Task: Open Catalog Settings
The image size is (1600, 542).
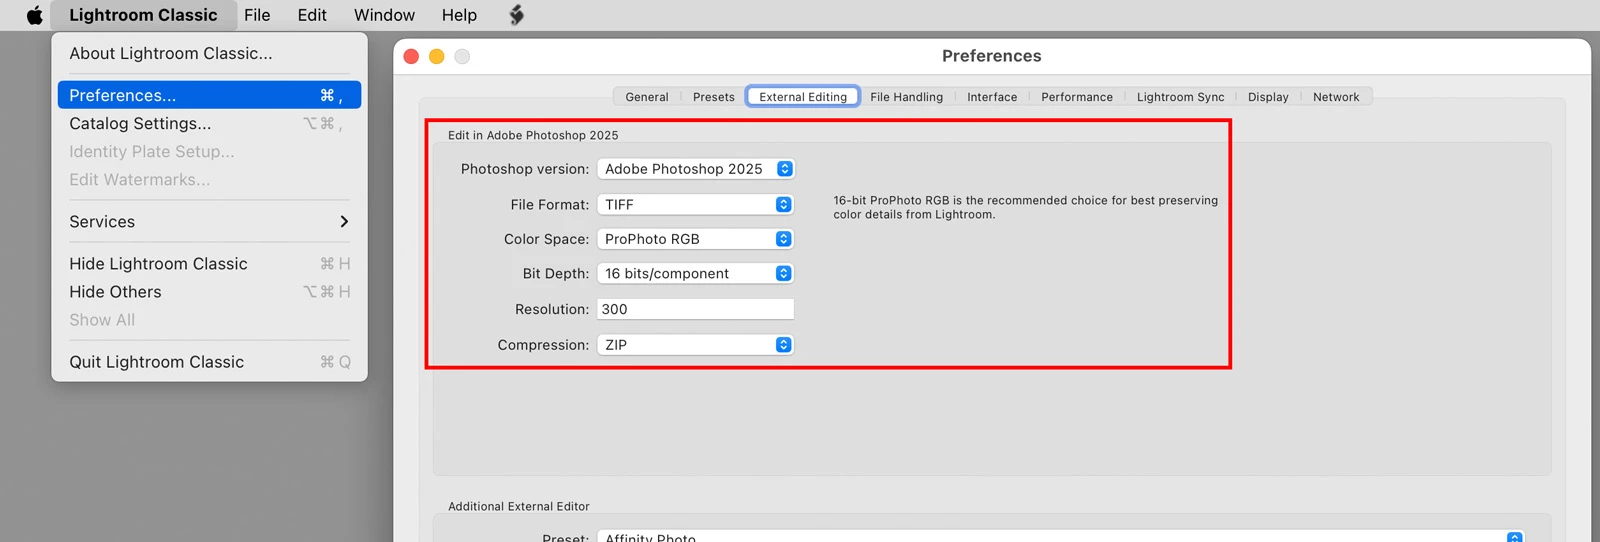Action: (209, 123)
